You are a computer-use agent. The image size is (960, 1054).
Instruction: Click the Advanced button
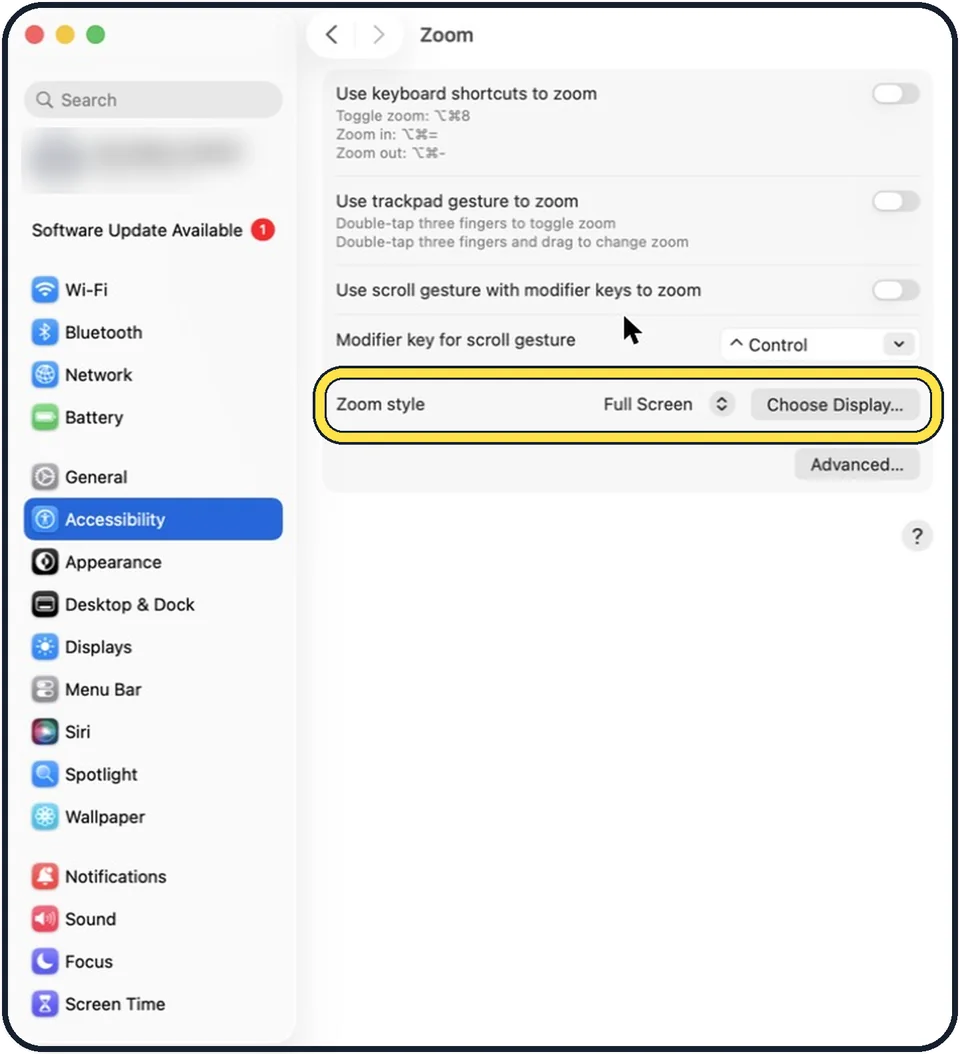856,464
